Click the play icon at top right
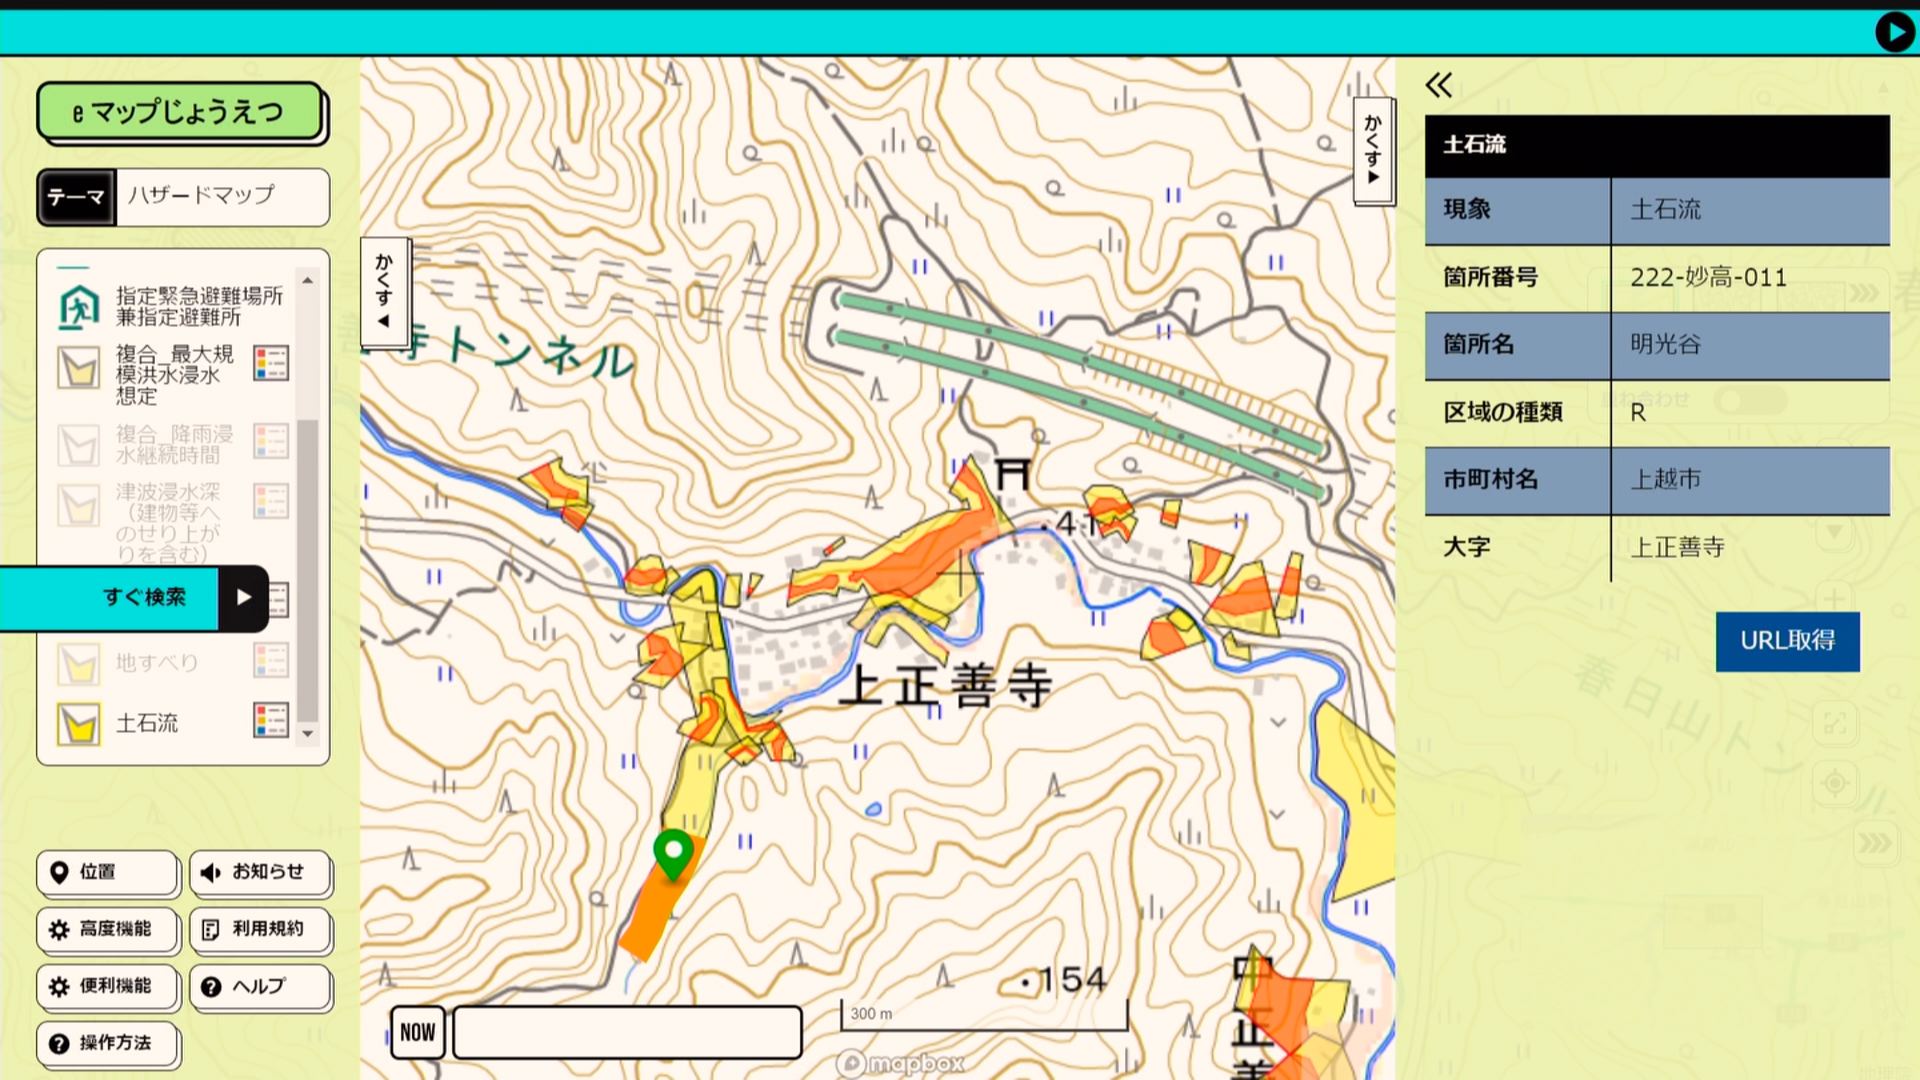The image size is (1920, 1080). (1894, 32)
